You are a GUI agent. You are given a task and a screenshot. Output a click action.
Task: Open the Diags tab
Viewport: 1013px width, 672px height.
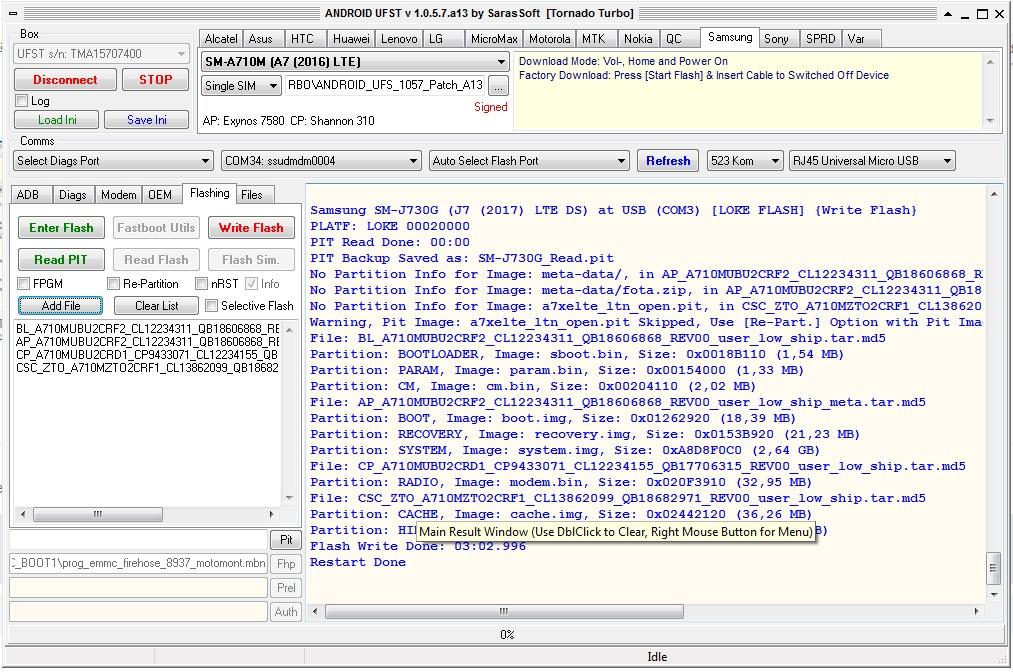tap(73, 194)
